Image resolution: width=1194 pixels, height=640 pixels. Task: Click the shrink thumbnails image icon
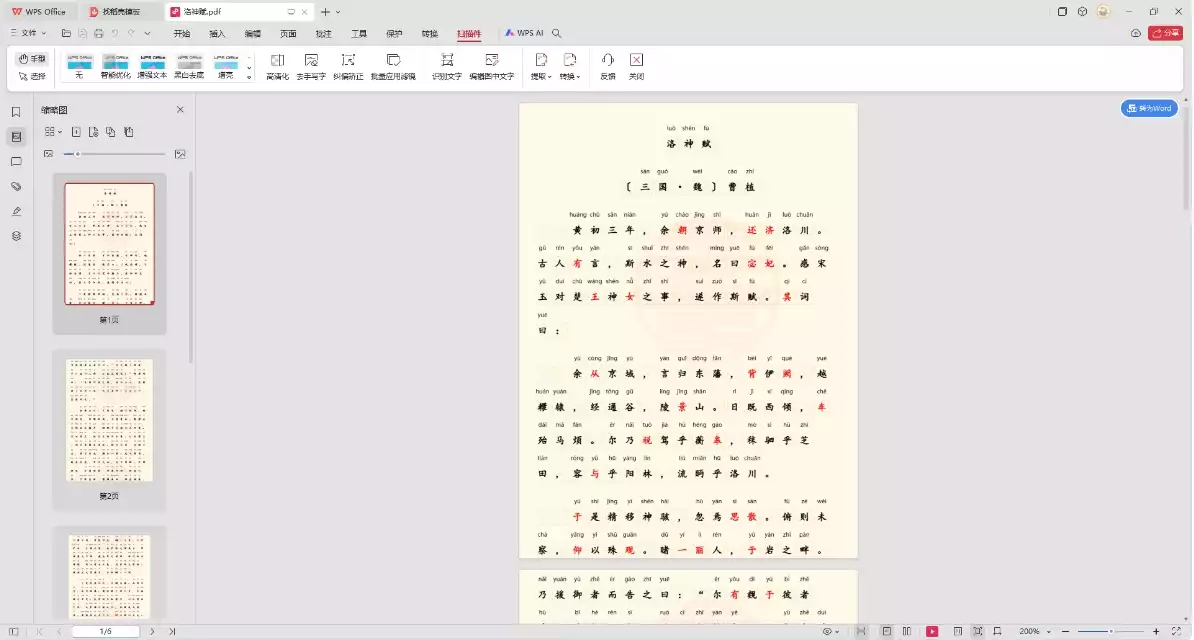tap(49, 154)
